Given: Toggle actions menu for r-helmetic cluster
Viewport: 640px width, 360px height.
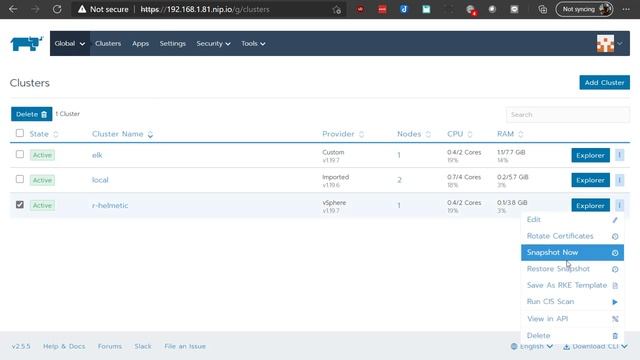Looking at the screenshot, I should click(x=619, y=205).
